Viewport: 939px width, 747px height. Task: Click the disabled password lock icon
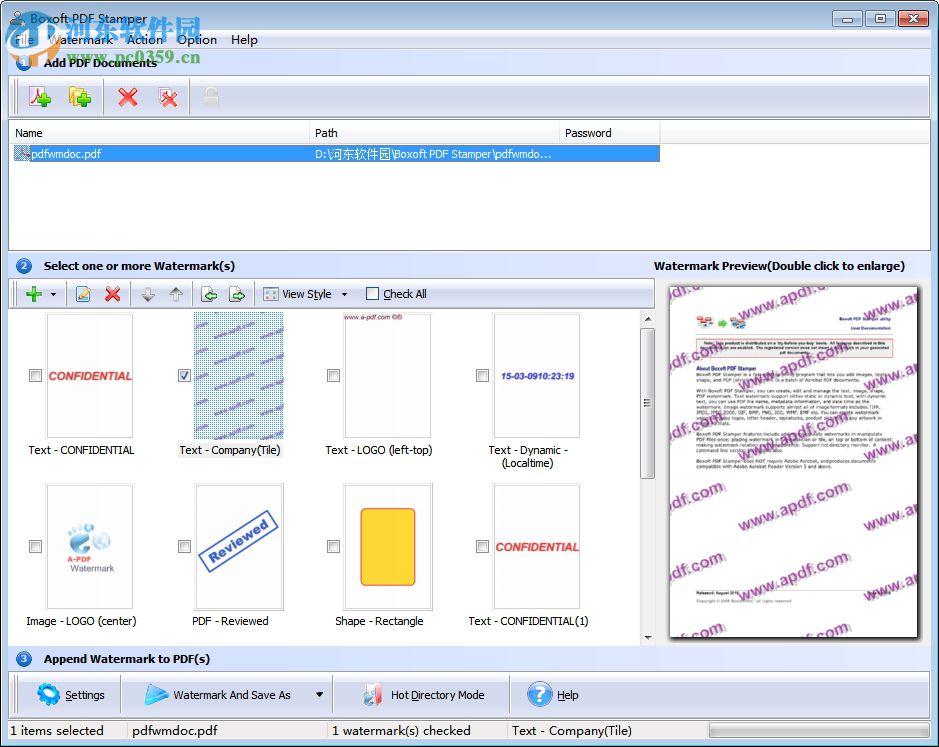coord(211,96)
